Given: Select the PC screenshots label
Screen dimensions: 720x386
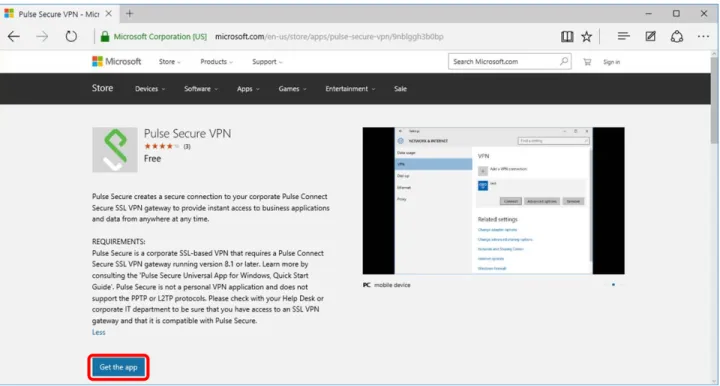Looking at the screenshot, I should (366, 285).
